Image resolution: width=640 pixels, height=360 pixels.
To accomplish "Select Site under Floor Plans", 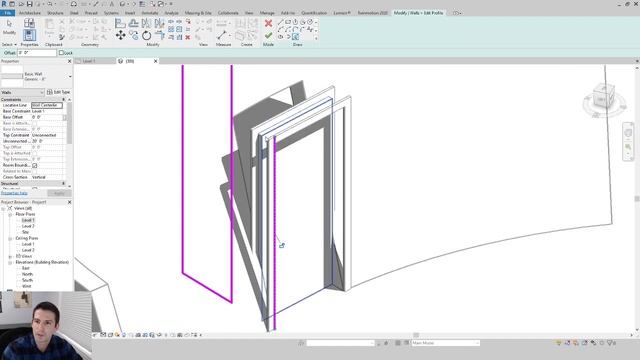I will tap(25, 232).
